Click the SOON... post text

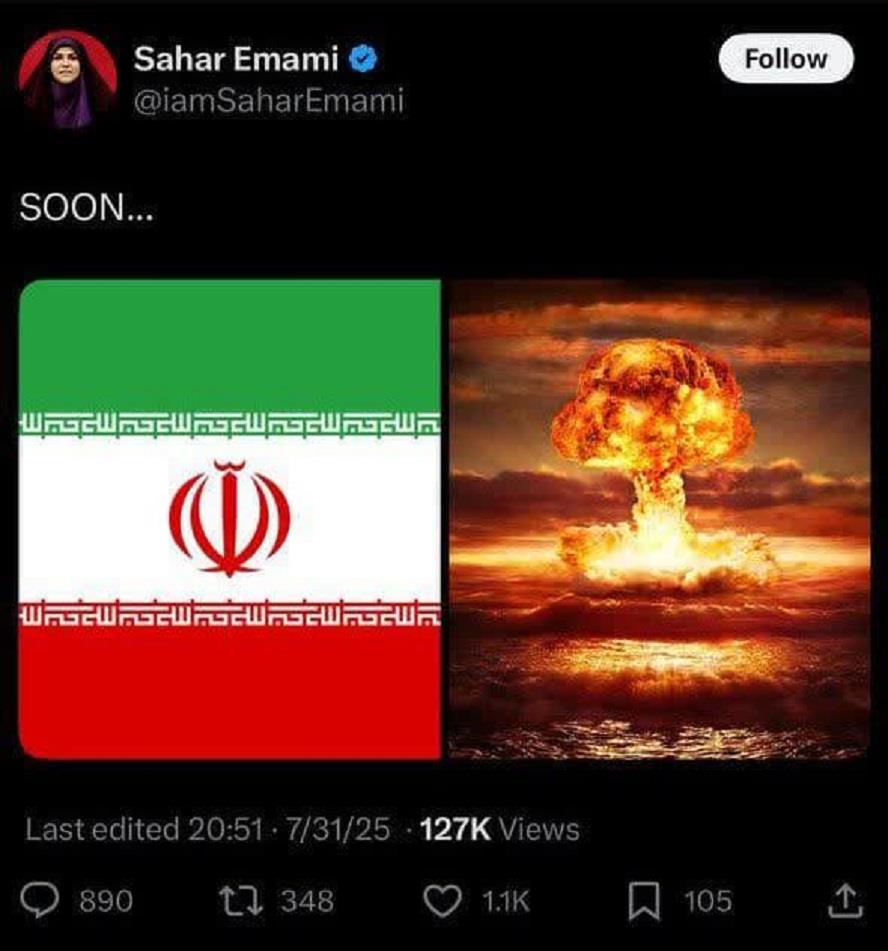(x=87, y=207)
